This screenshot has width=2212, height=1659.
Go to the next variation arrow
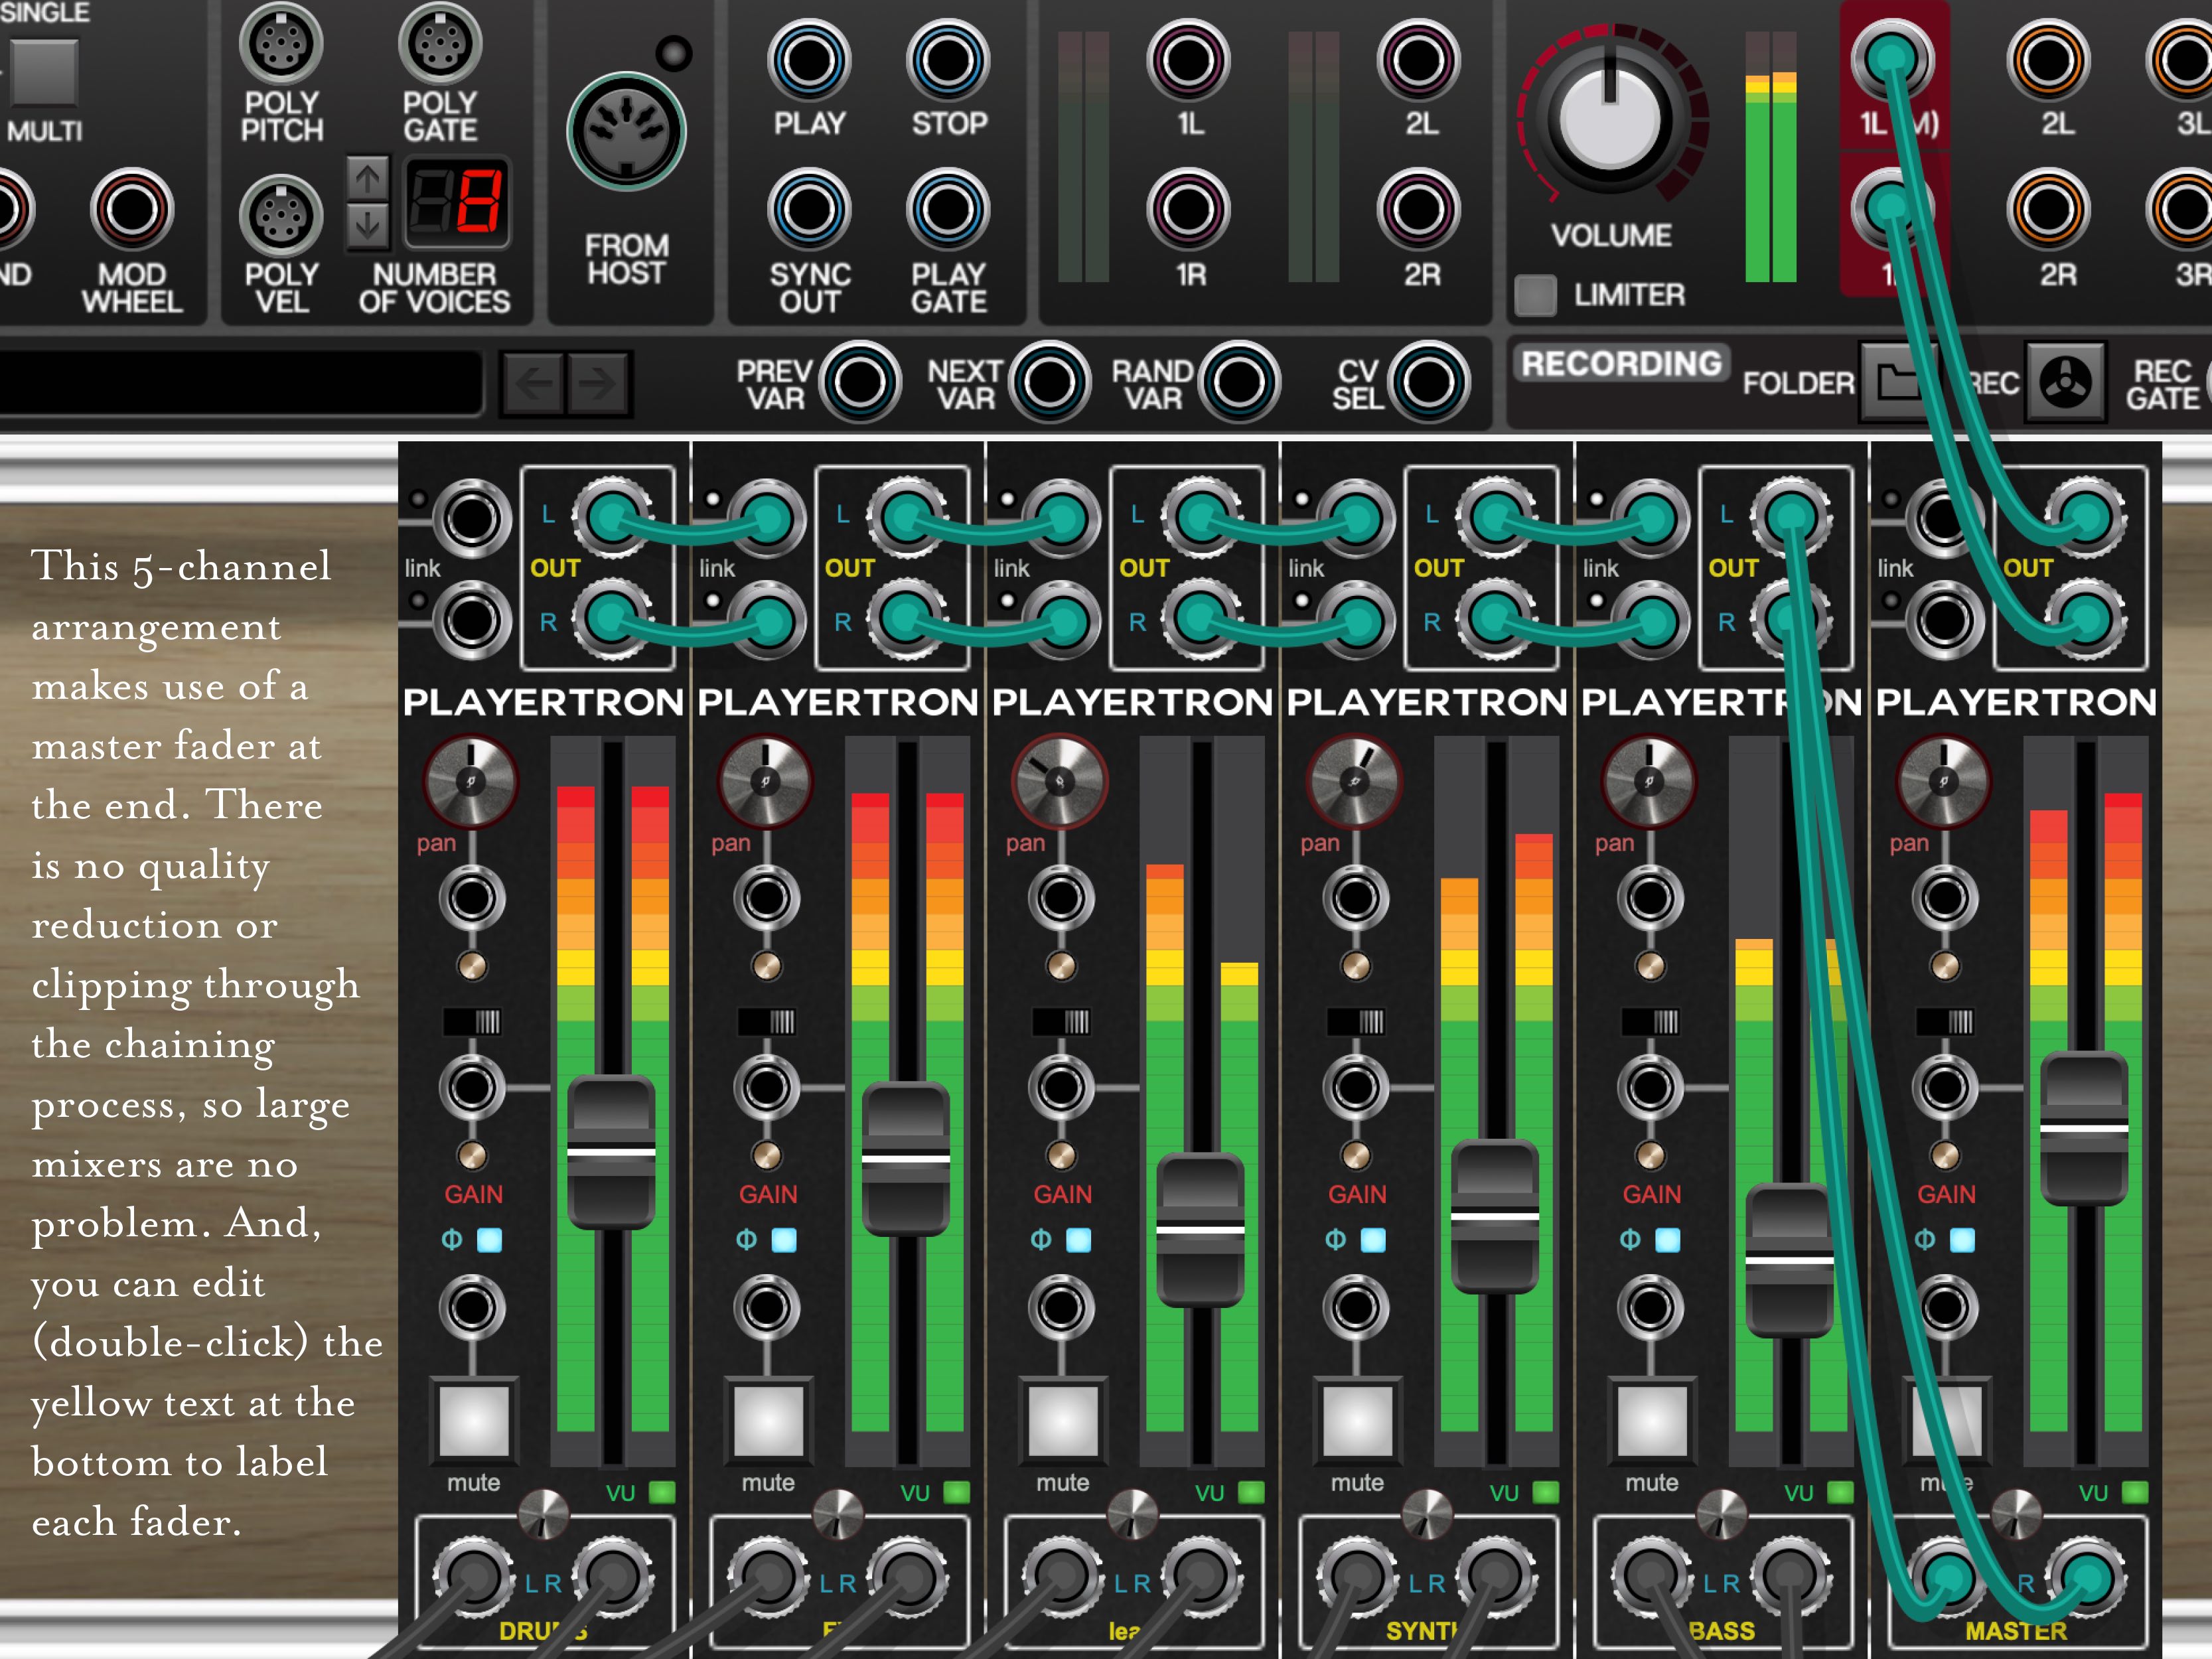(598, 382)
